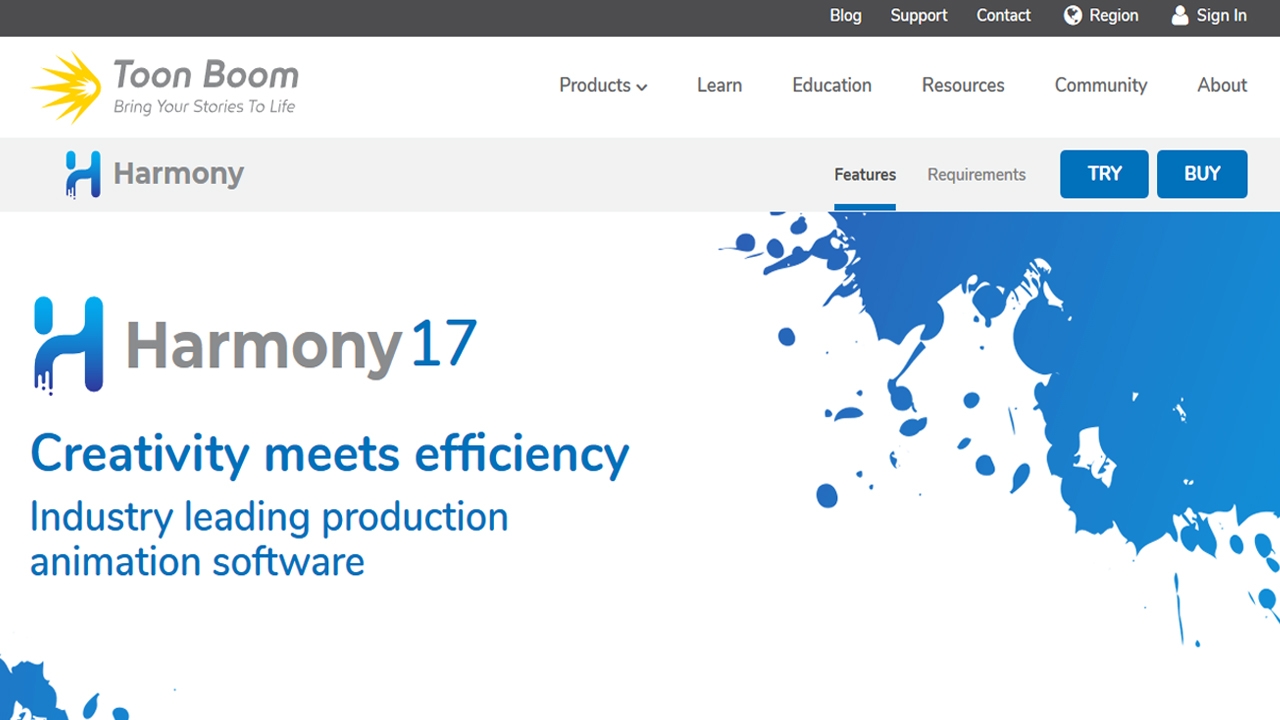Click the Toon Boom wordmark text

click(x=205, y=74)
